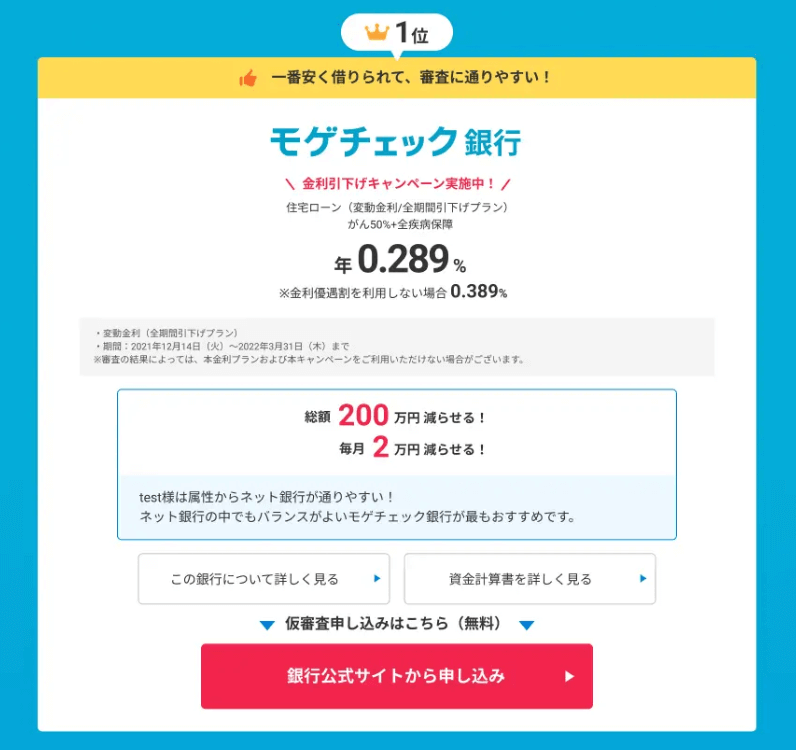Click yellow banner 一番安く借りられて text
This screenshot has height=750, width=796.
(411, 78)
